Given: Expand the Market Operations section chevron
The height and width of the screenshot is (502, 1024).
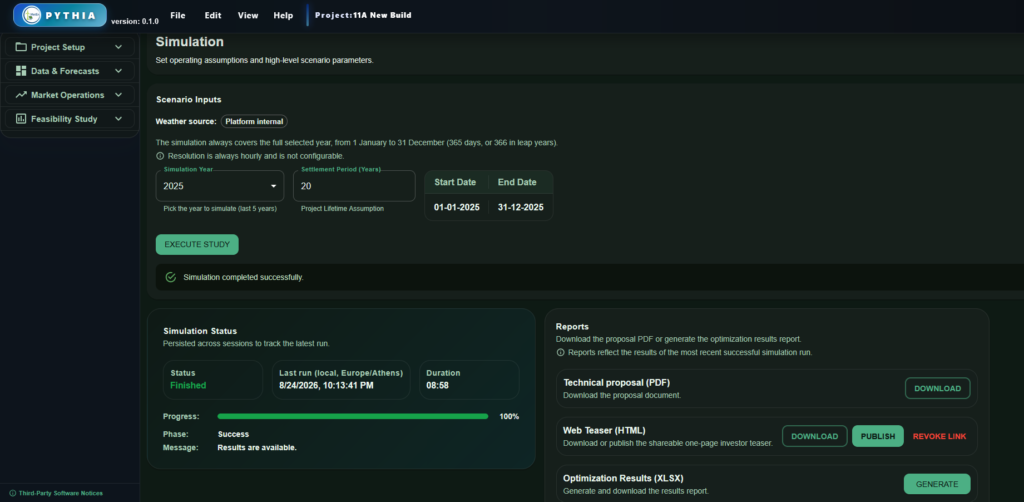Looking at the screenshot, I should click(x=118, y=95).
